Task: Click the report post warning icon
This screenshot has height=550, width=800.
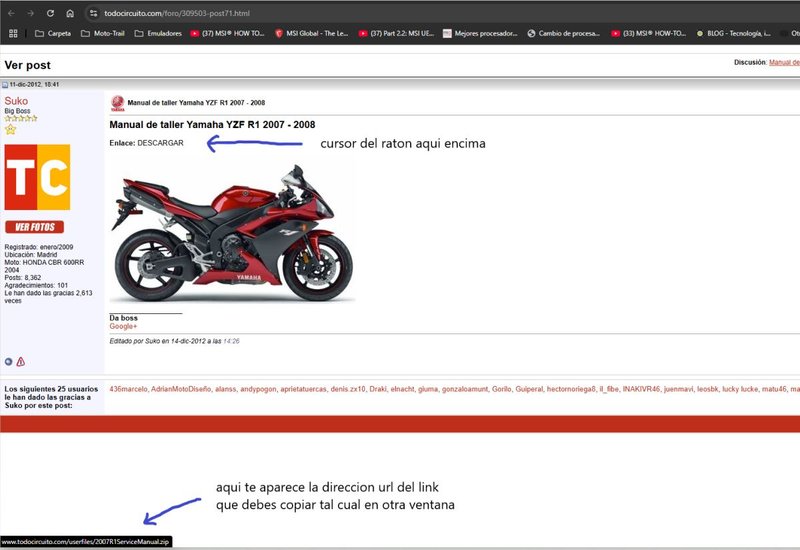Action: tap(20, 362)
